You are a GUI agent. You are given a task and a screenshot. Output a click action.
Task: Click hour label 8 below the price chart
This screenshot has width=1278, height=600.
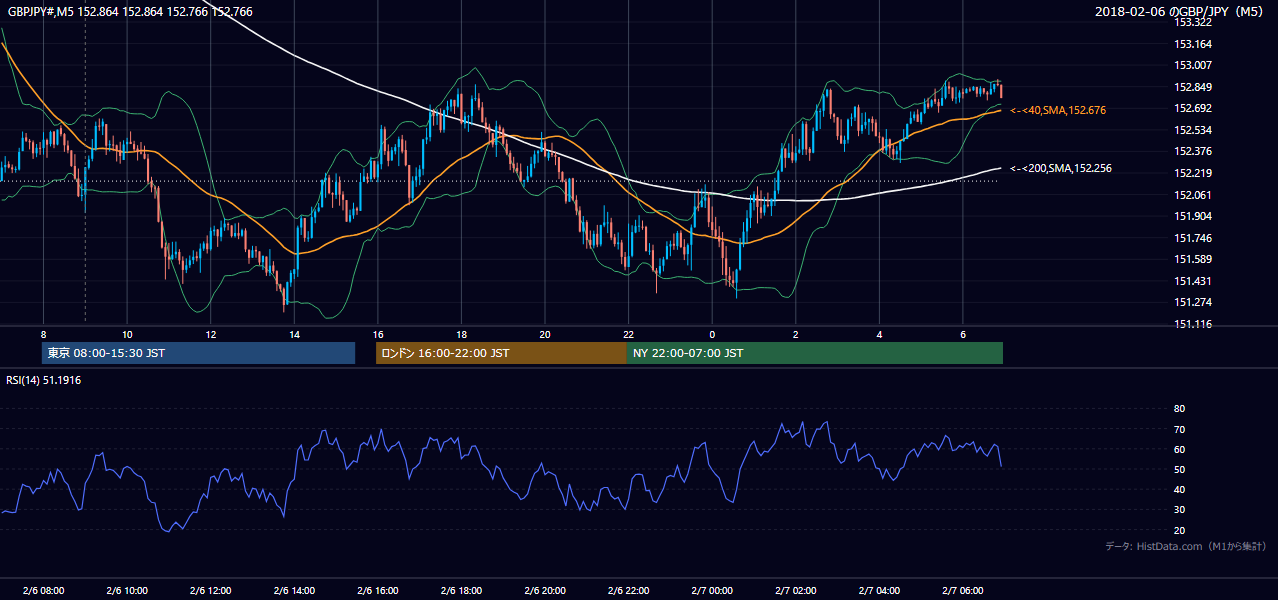pyautogui.click(x=43, y=334)
